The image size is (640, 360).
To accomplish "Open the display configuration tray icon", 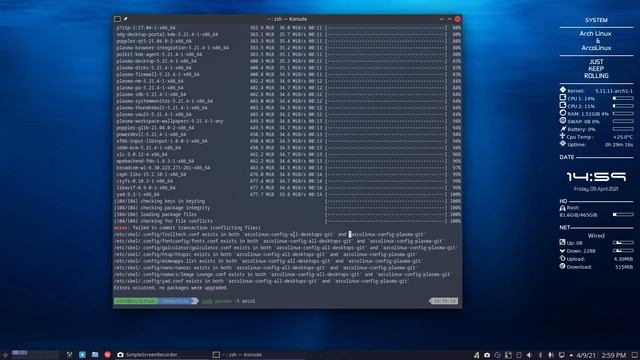I will [x=562, y=355].
